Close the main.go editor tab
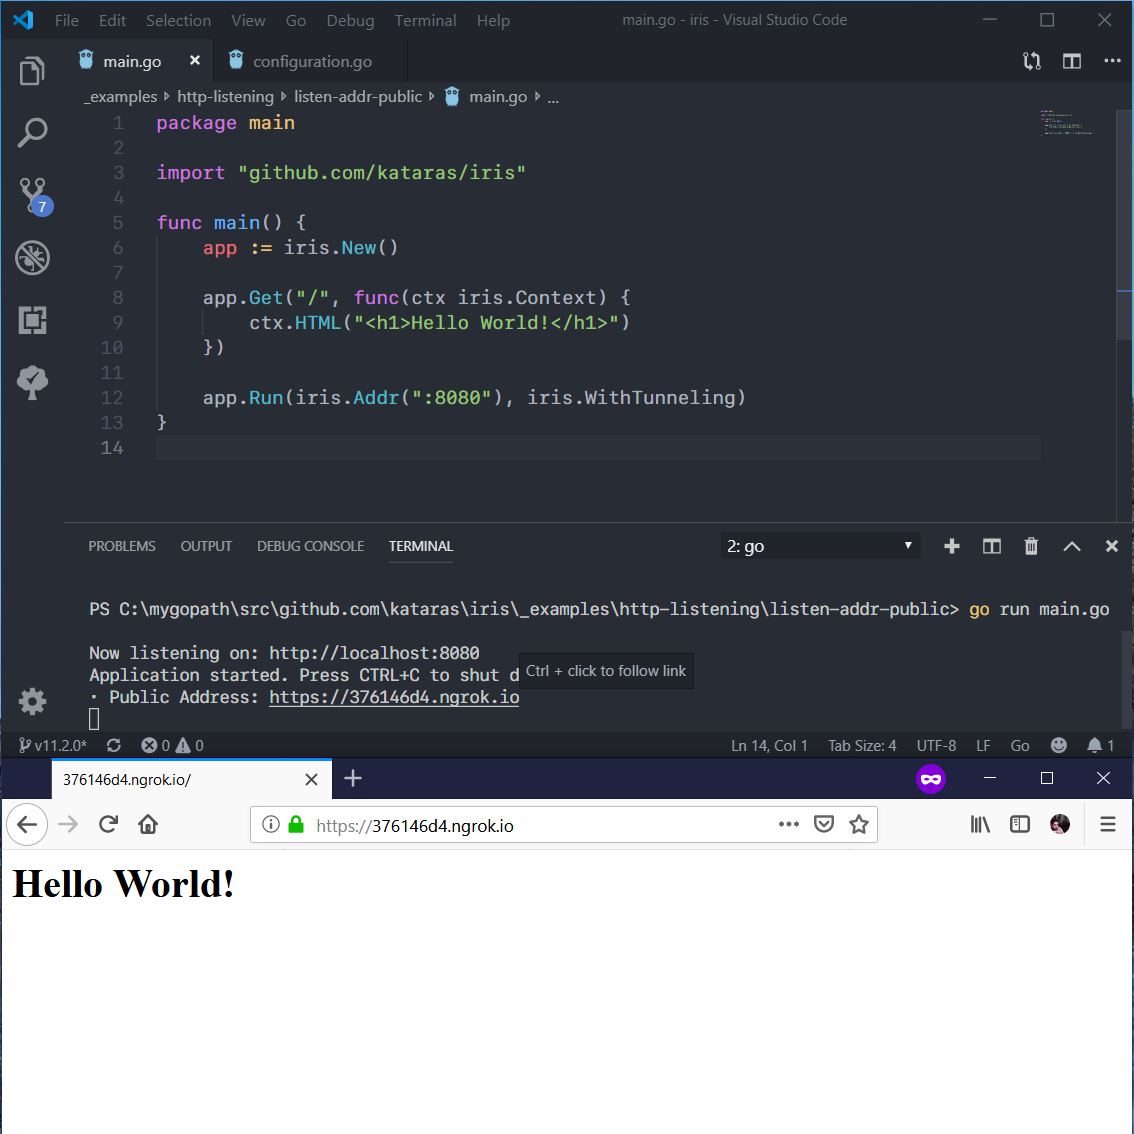 tap(195, 61)
